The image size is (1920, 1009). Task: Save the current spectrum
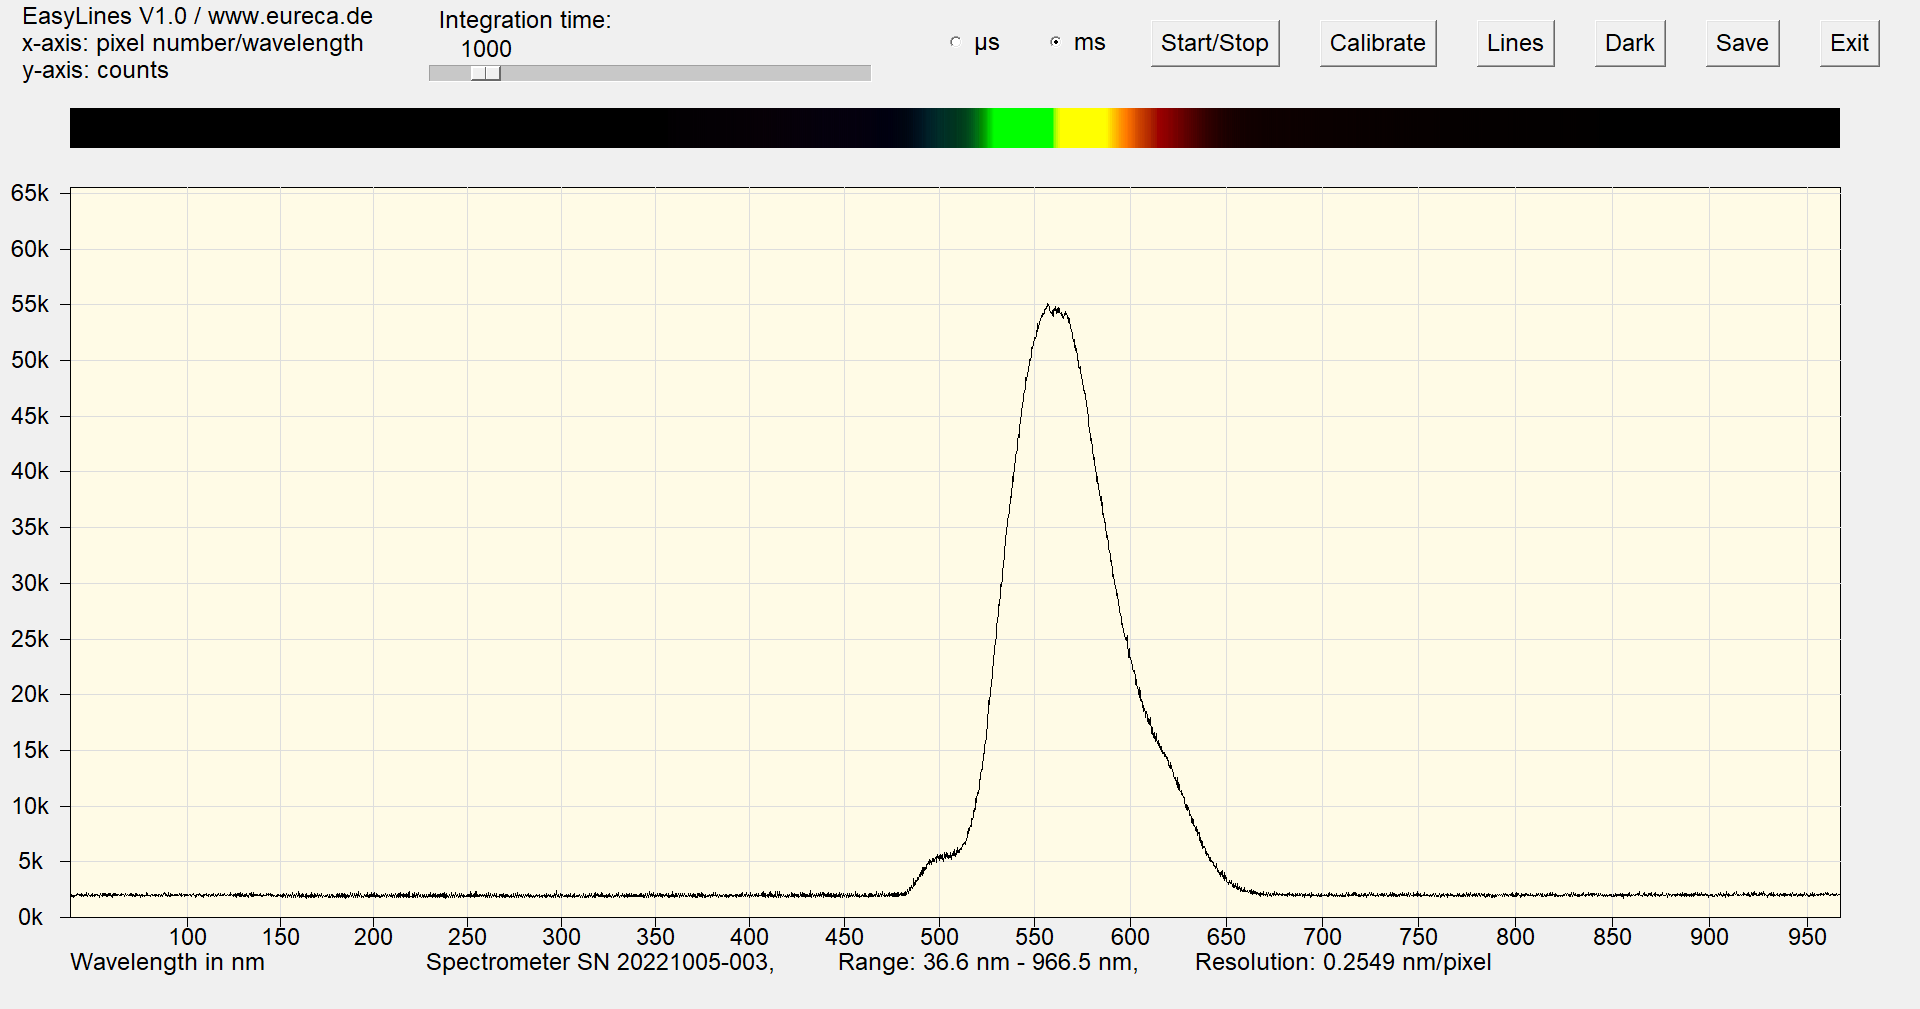[1742, 43]
